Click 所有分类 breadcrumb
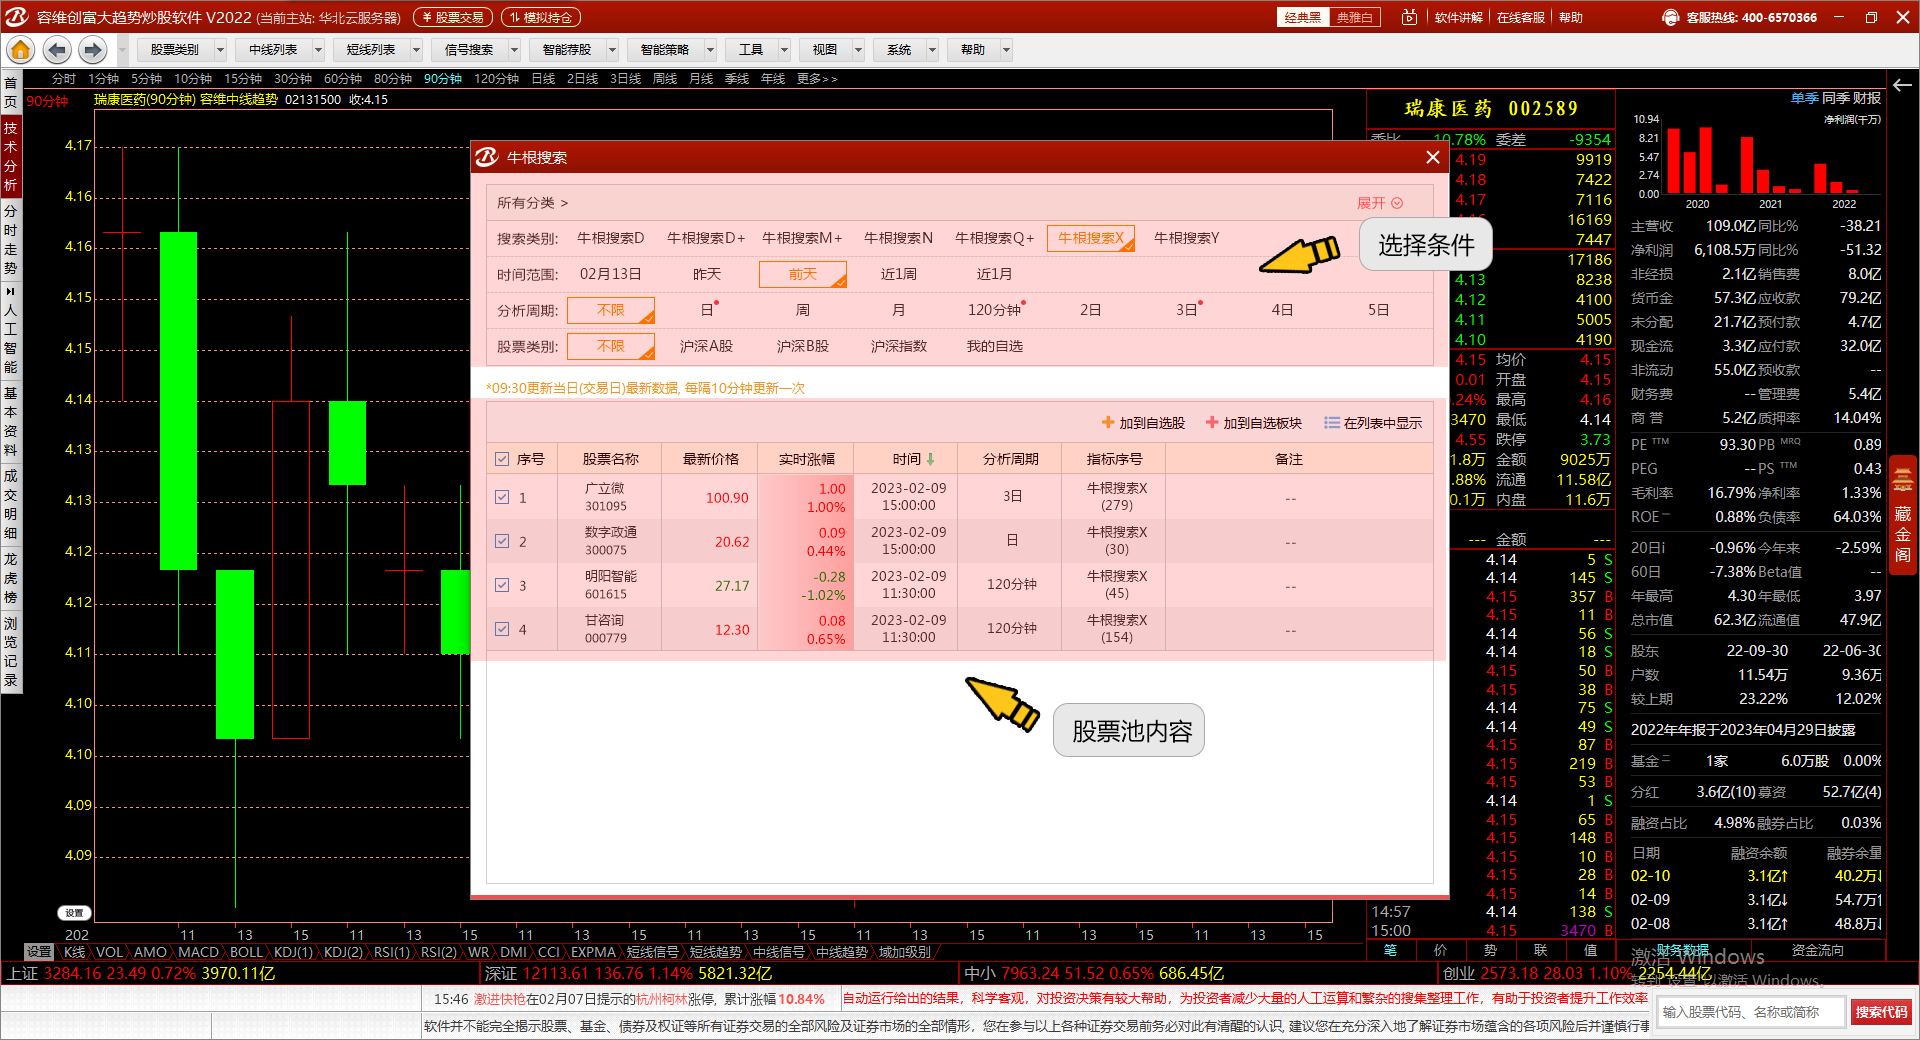 pyautogui.click(x=526, y=203)
